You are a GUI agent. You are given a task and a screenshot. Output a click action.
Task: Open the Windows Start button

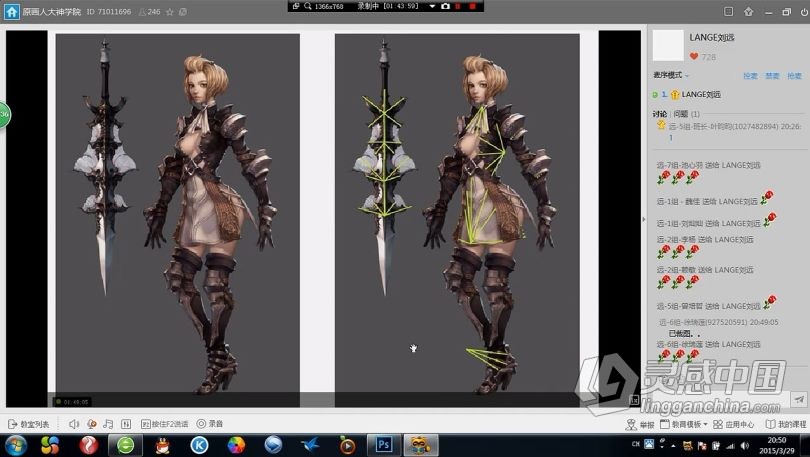point(14,445)
